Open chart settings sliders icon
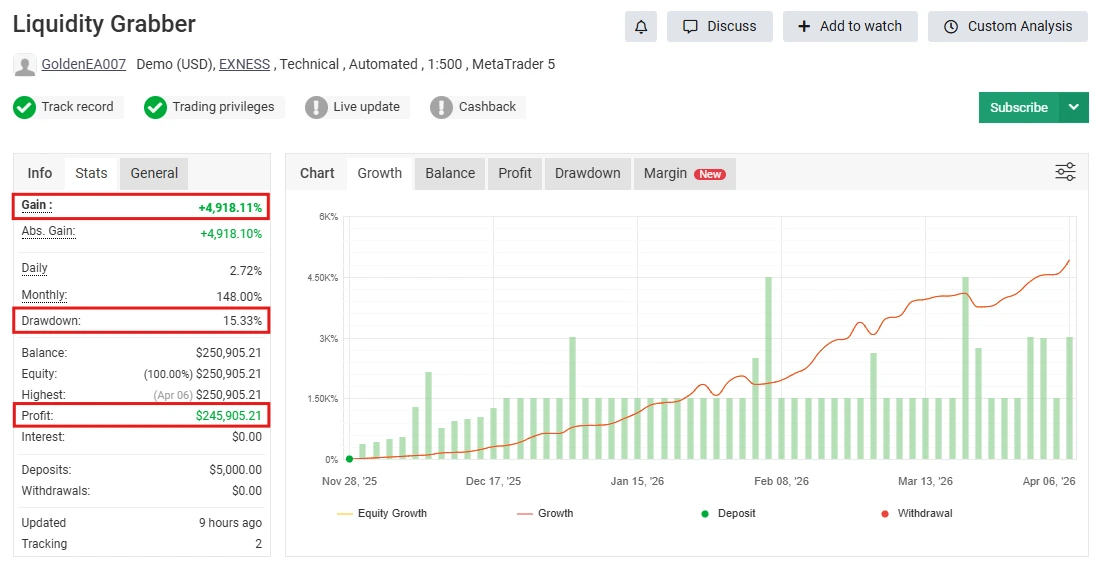This screenshot has width=1099, height=565. (x=1065, y=172)
